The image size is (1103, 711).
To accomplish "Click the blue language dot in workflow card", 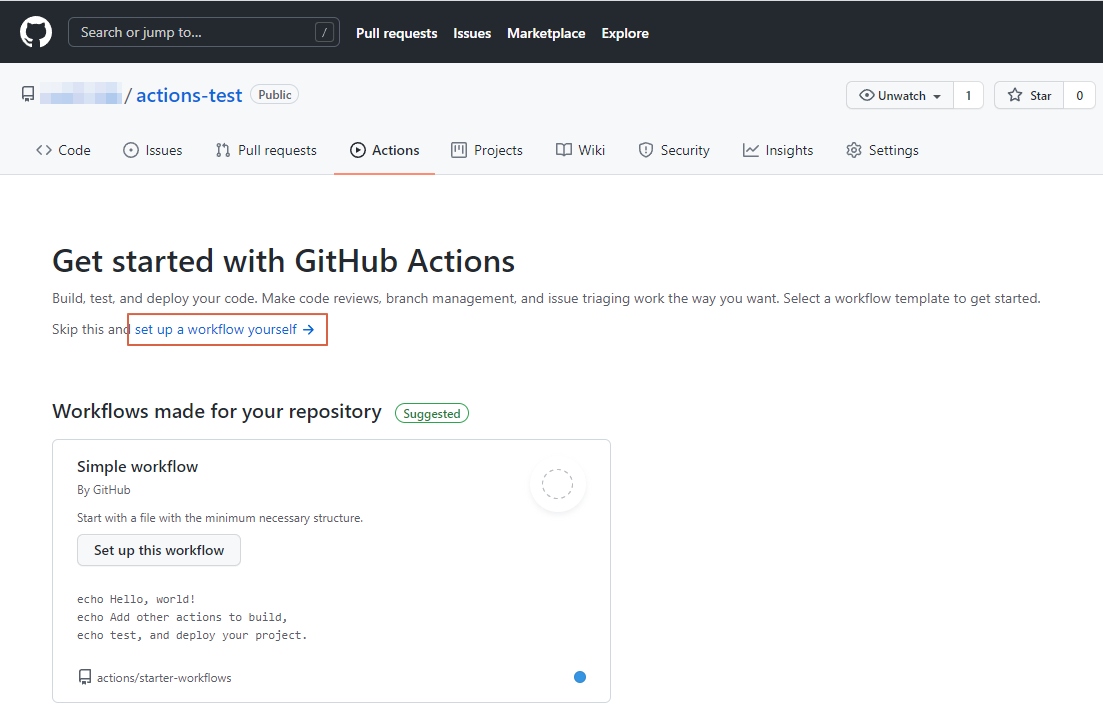I will click(x=580, y=677).
